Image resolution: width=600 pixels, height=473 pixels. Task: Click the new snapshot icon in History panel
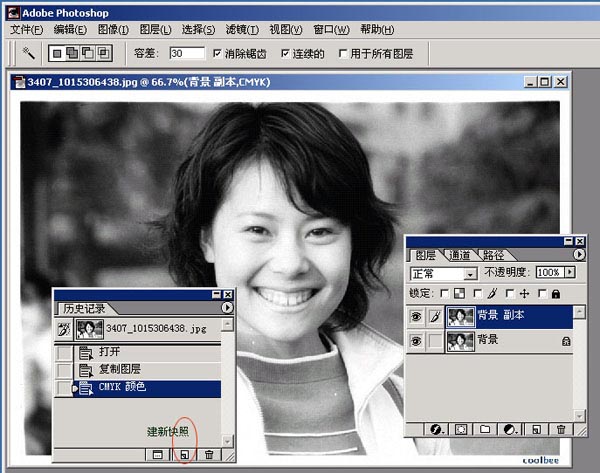click(x=183, y=454)
